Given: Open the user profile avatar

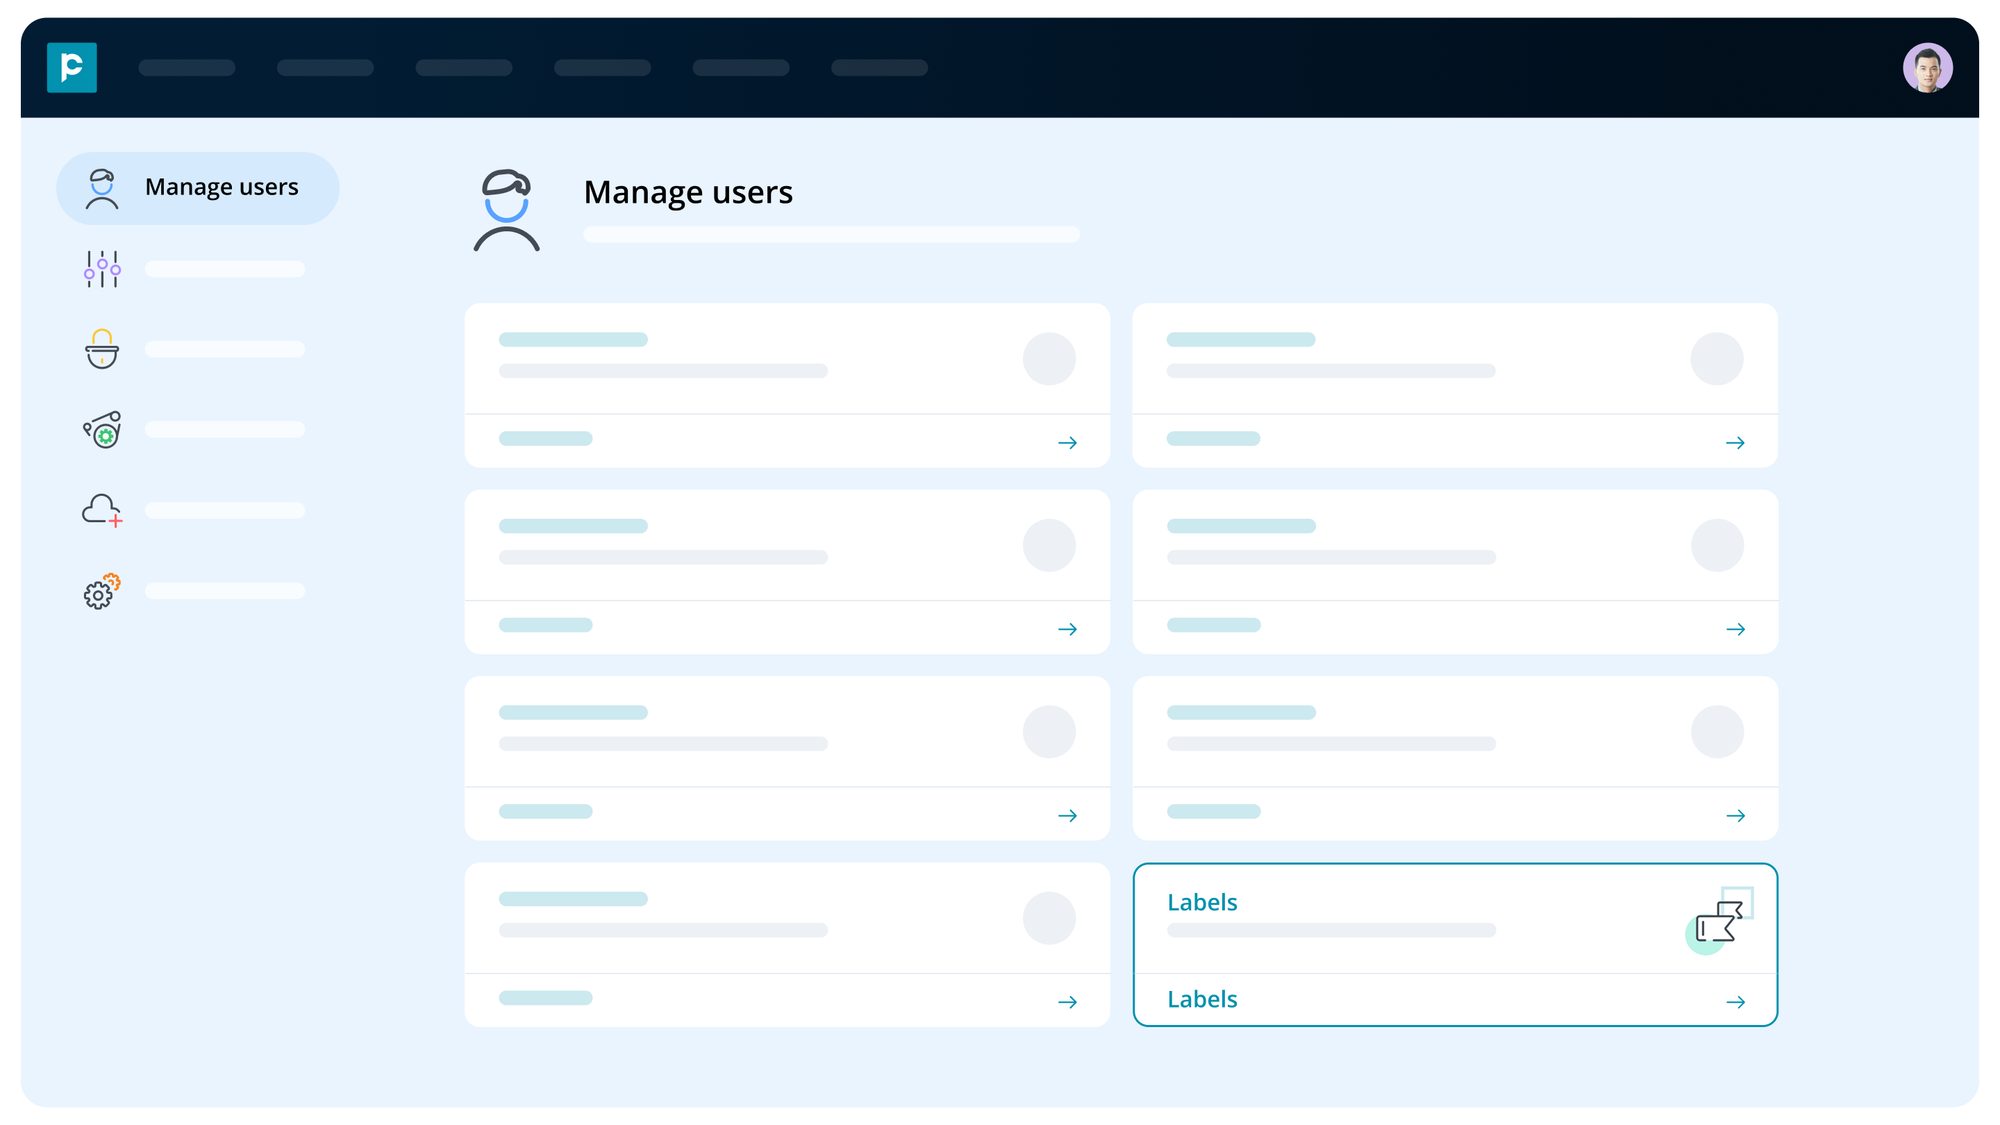Looking at the screenshot, I should [x=1927, y=68].
